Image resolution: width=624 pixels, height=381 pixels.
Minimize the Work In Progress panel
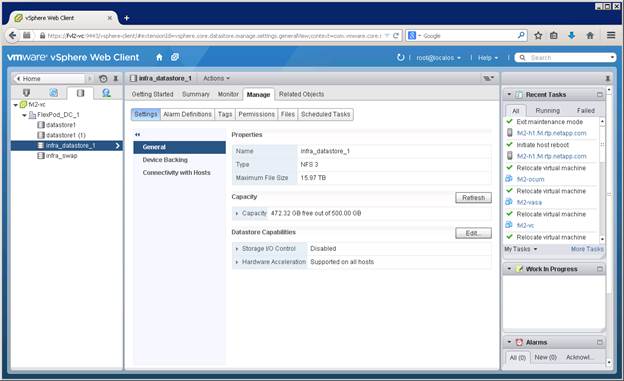coord(600,269)
